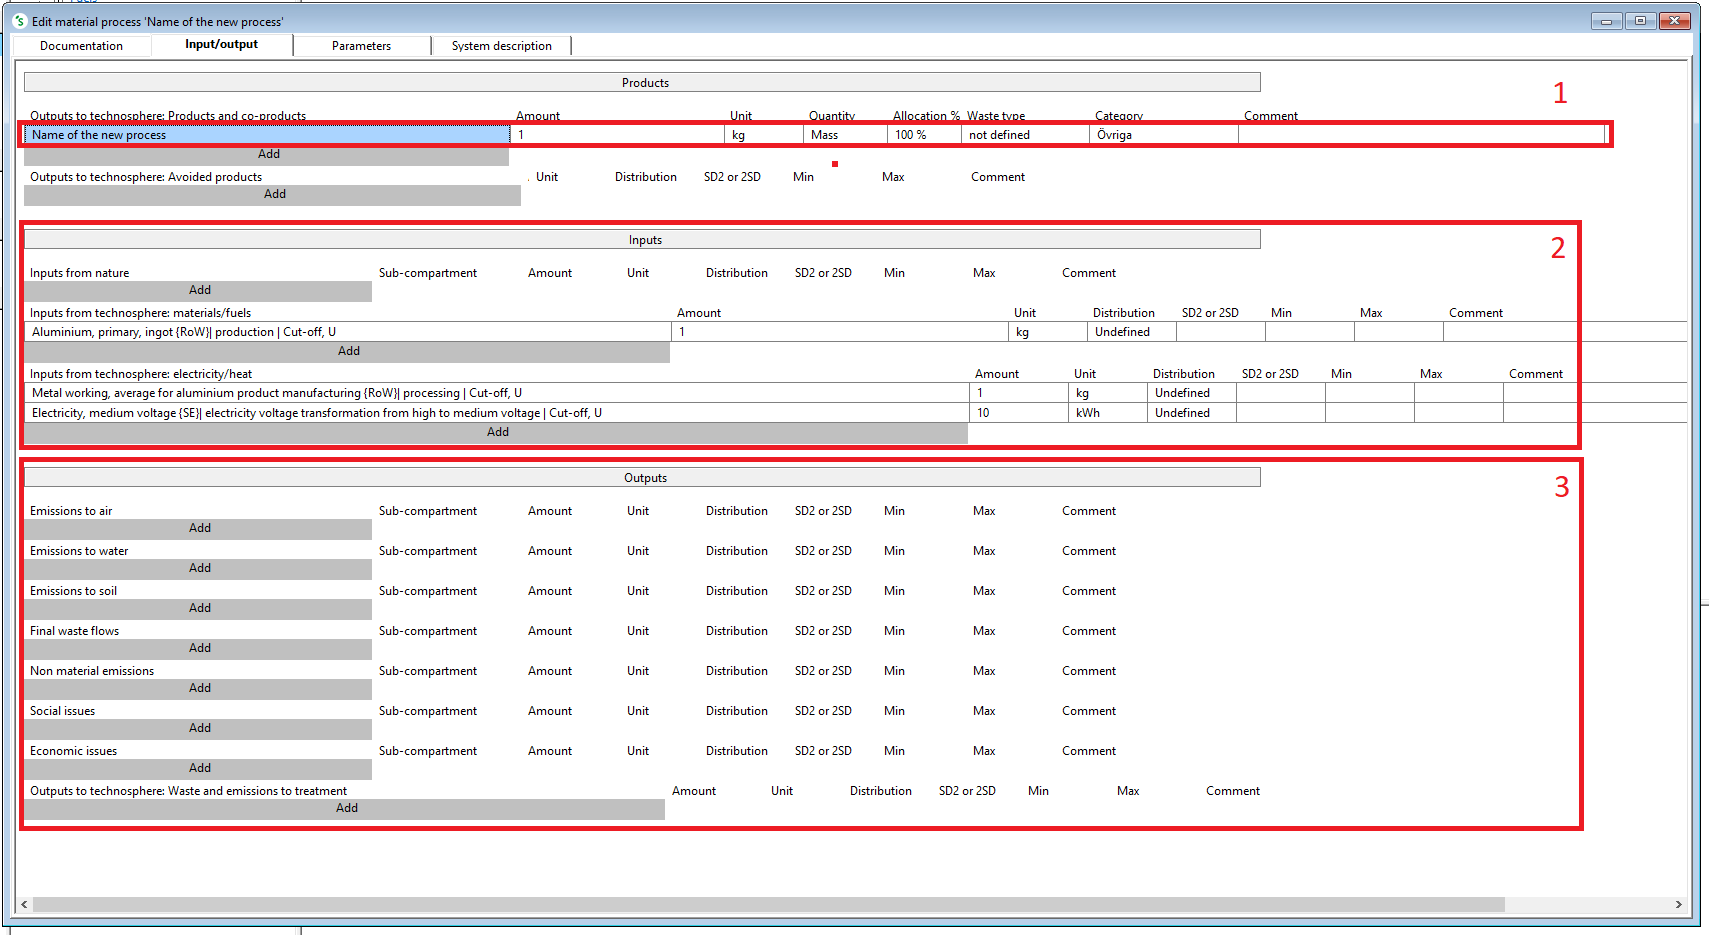The width and height of the screenshot is (1709, 935).
Task: Click the Inputs section header bar
Action: point(642,239)
